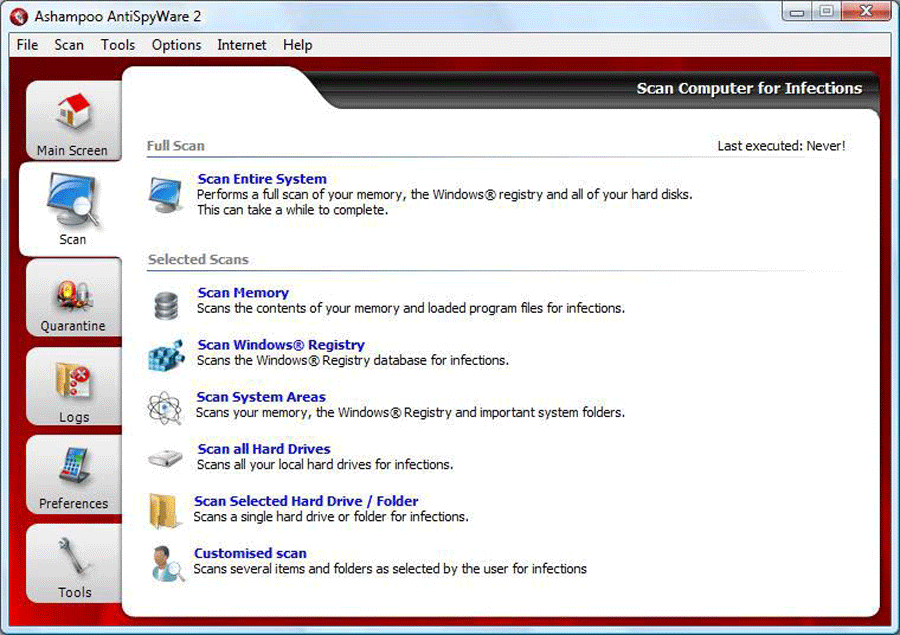Viewport: 900px width, 635px height.
Task: Click the Scan Entire System monitor icon
Action: 166,195
